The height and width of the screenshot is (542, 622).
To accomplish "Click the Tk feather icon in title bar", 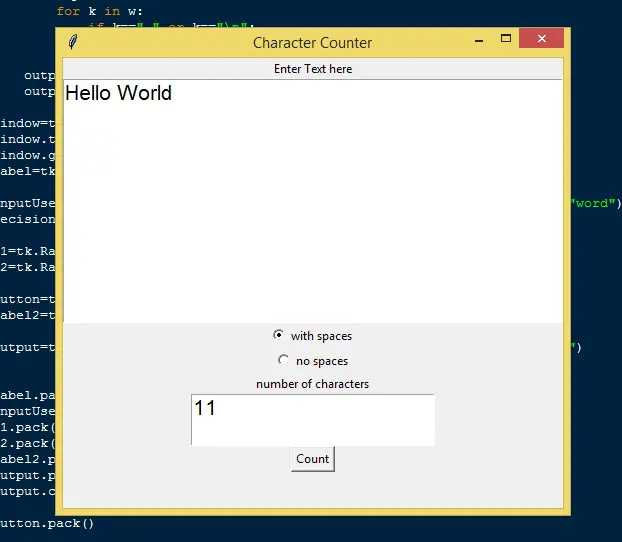I will [72, 42].
